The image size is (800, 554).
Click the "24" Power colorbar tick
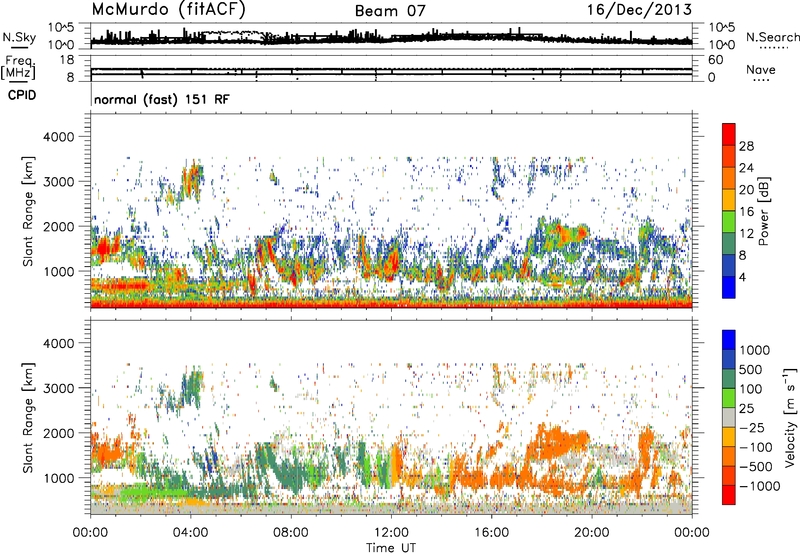pyautogui.click(x=746, y=168)
